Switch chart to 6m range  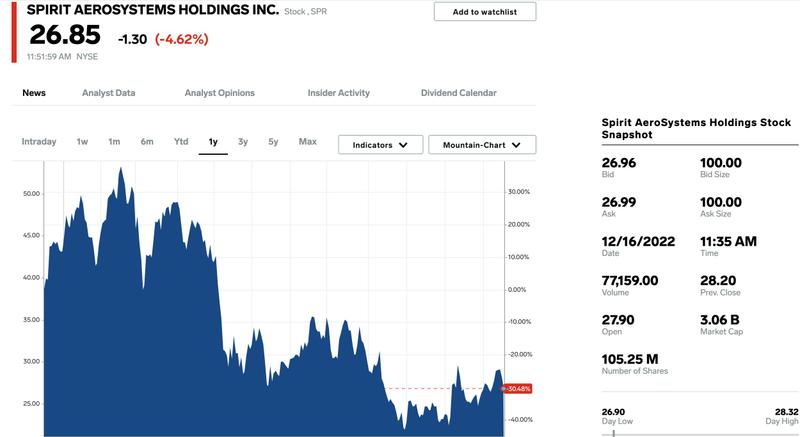point(147,142)
